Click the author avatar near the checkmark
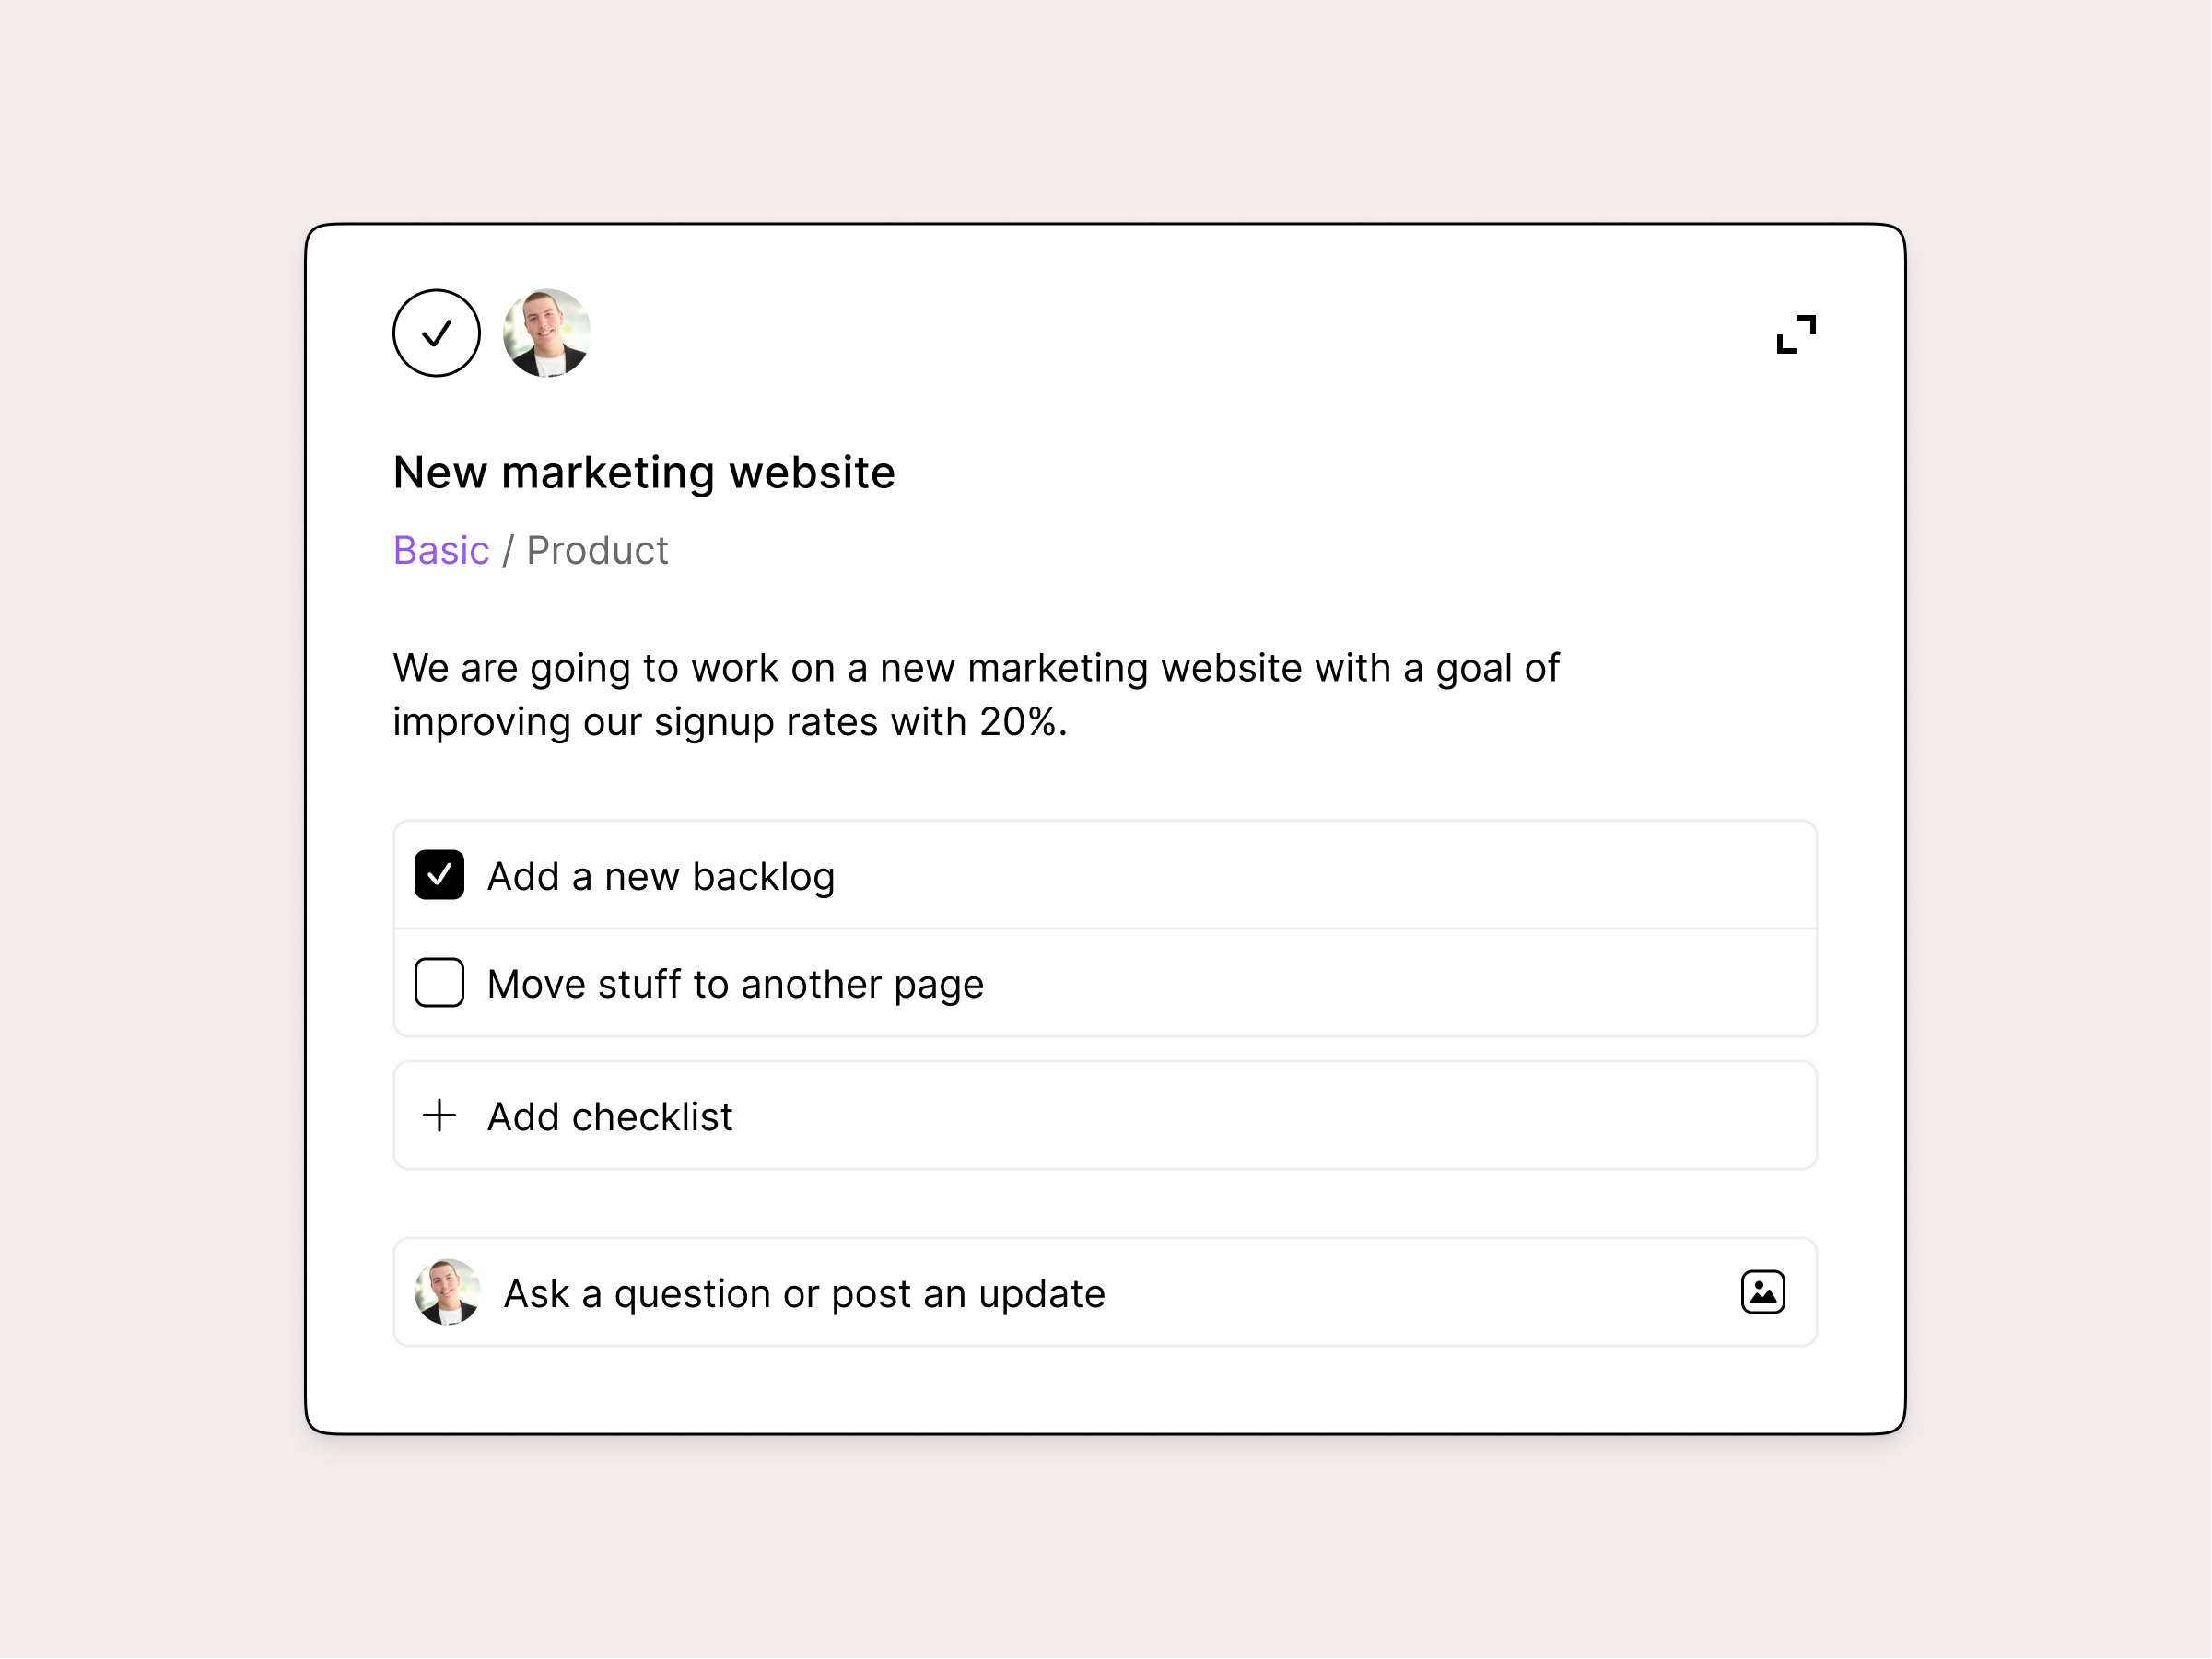 (x=547, y=333)
